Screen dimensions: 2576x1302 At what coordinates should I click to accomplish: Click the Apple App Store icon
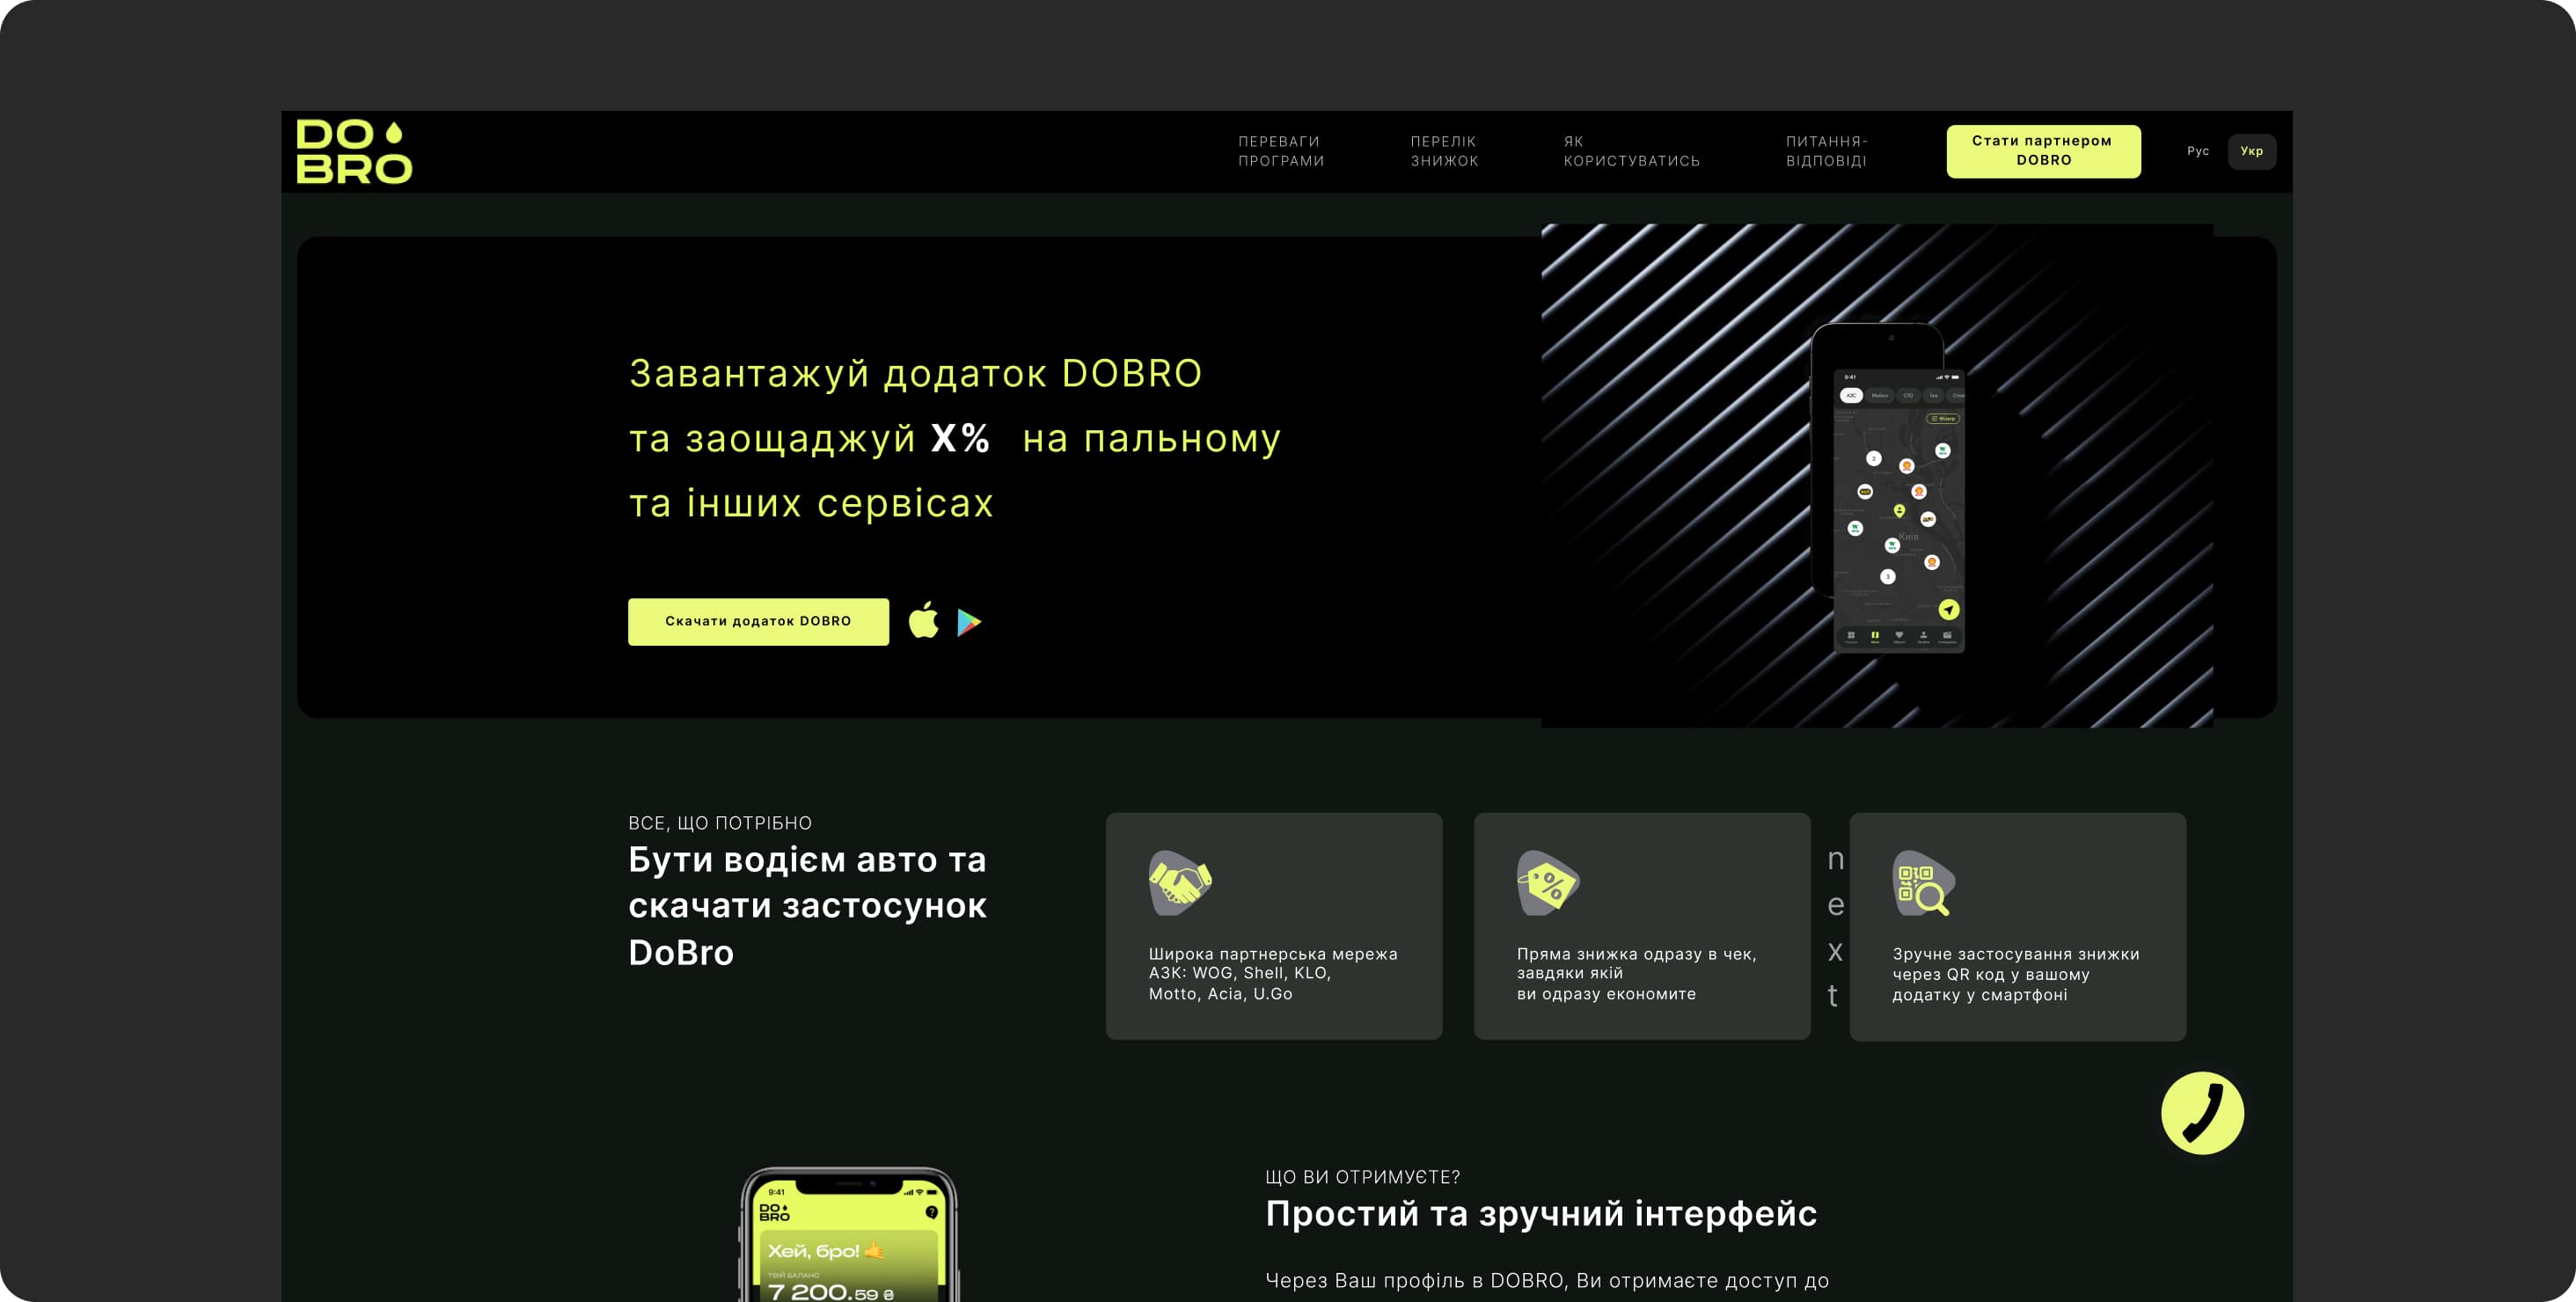(x=923, y=621)
